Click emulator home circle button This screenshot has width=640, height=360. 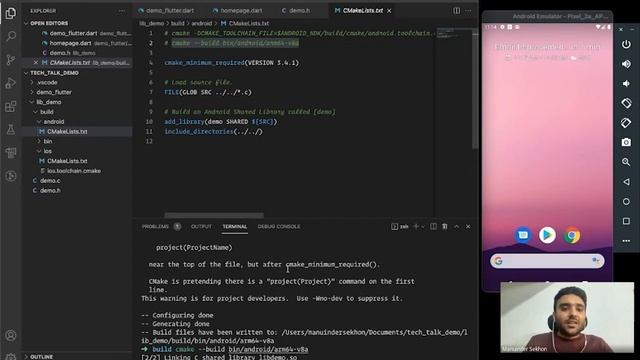[626, 201]
